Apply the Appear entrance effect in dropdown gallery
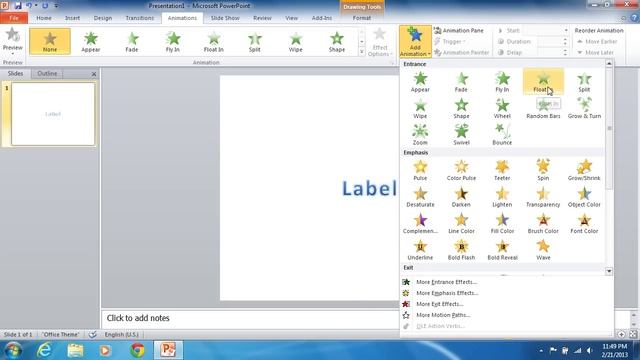 pyautogui.click(x=420, y=82)
